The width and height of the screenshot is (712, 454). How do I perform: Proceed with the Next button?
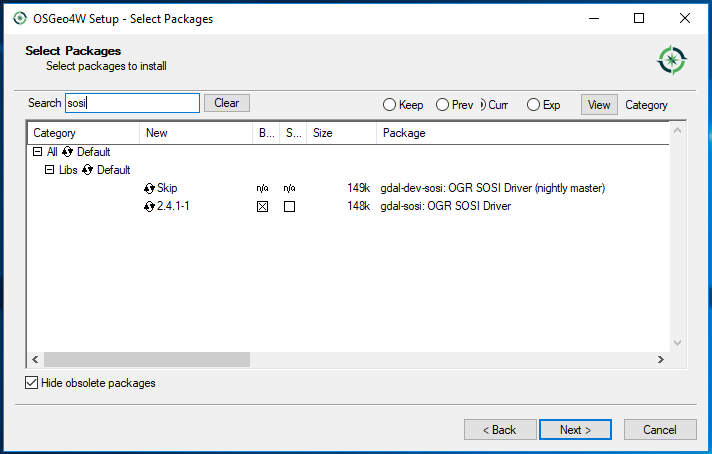575,429
